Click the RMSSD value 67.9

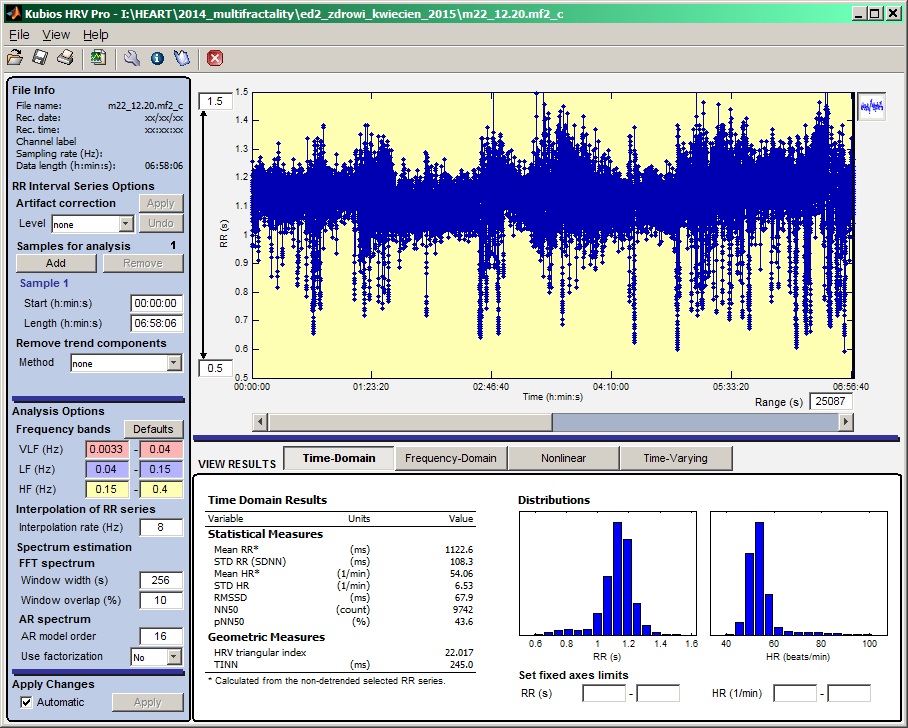(464, 598)
